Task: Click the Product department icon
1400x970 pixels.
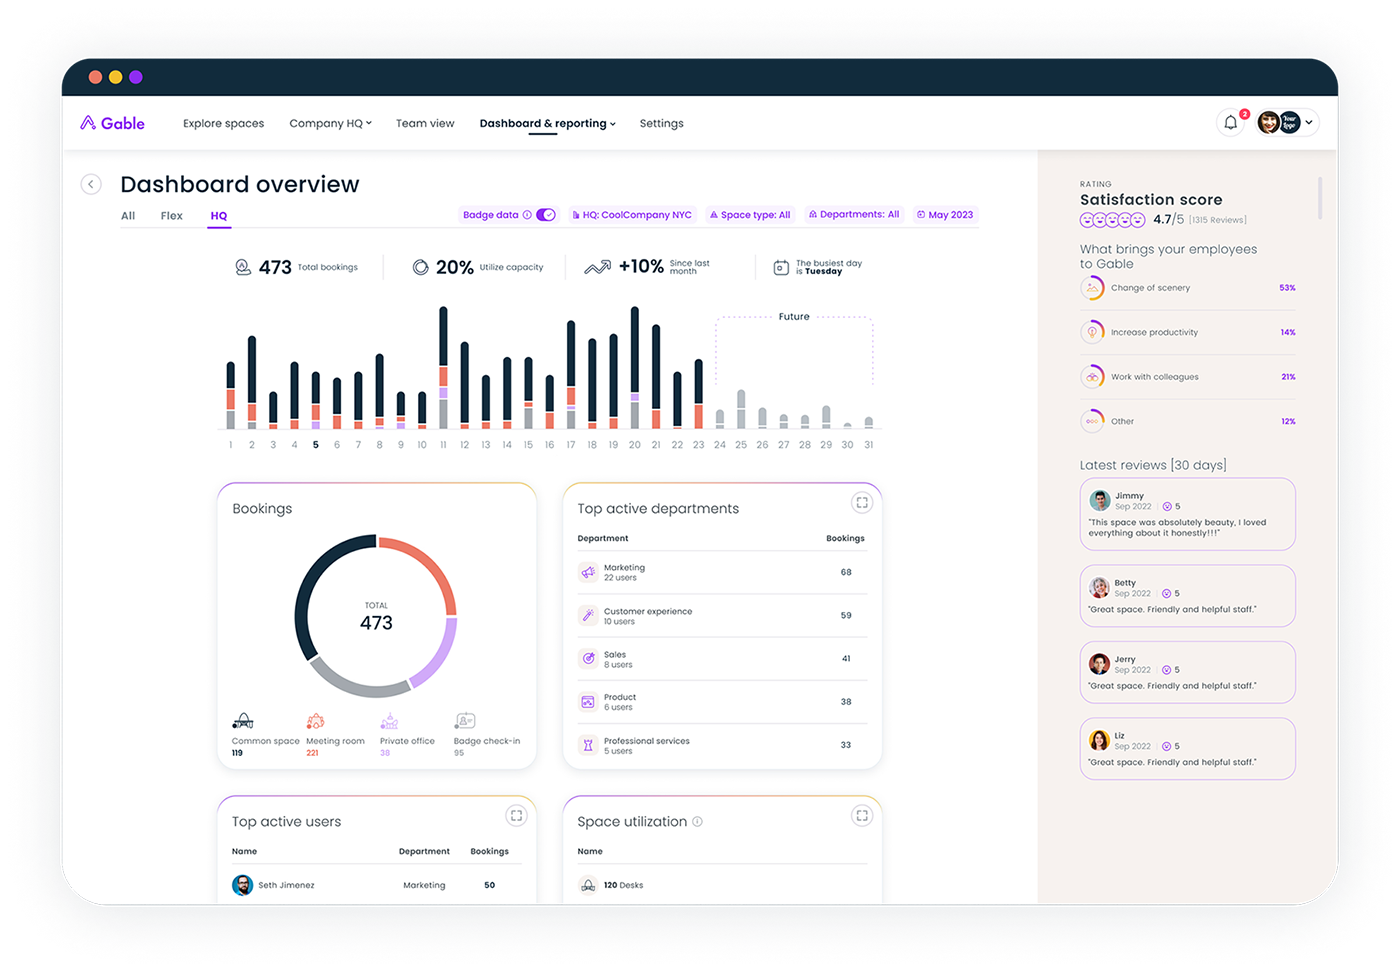Action: coord(588,702)
